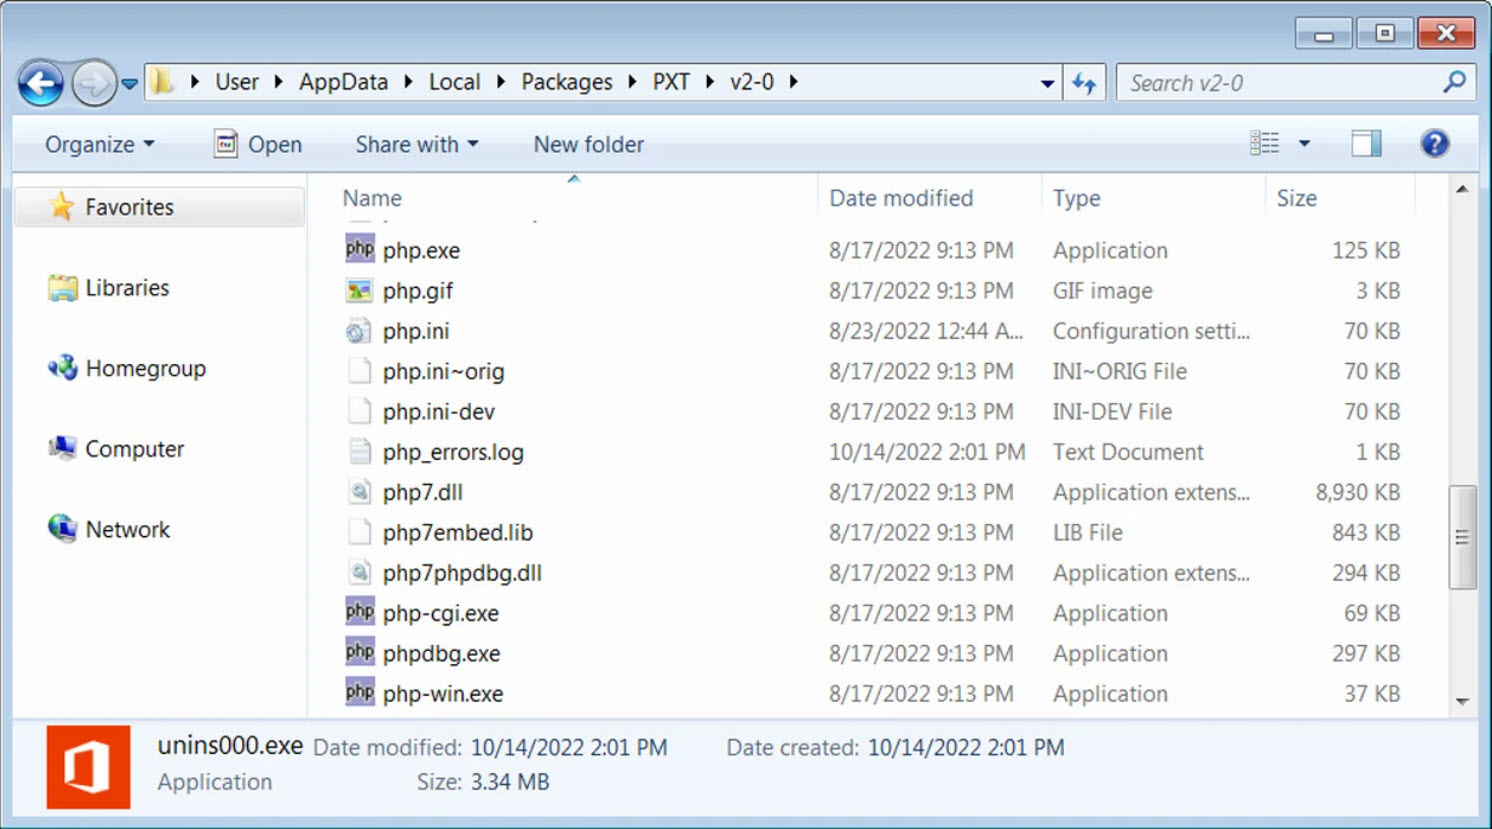This screenshot has height=829, width=1492.
Task: Open the view options dropdown arrow
Action: [x=1304, y=144]
